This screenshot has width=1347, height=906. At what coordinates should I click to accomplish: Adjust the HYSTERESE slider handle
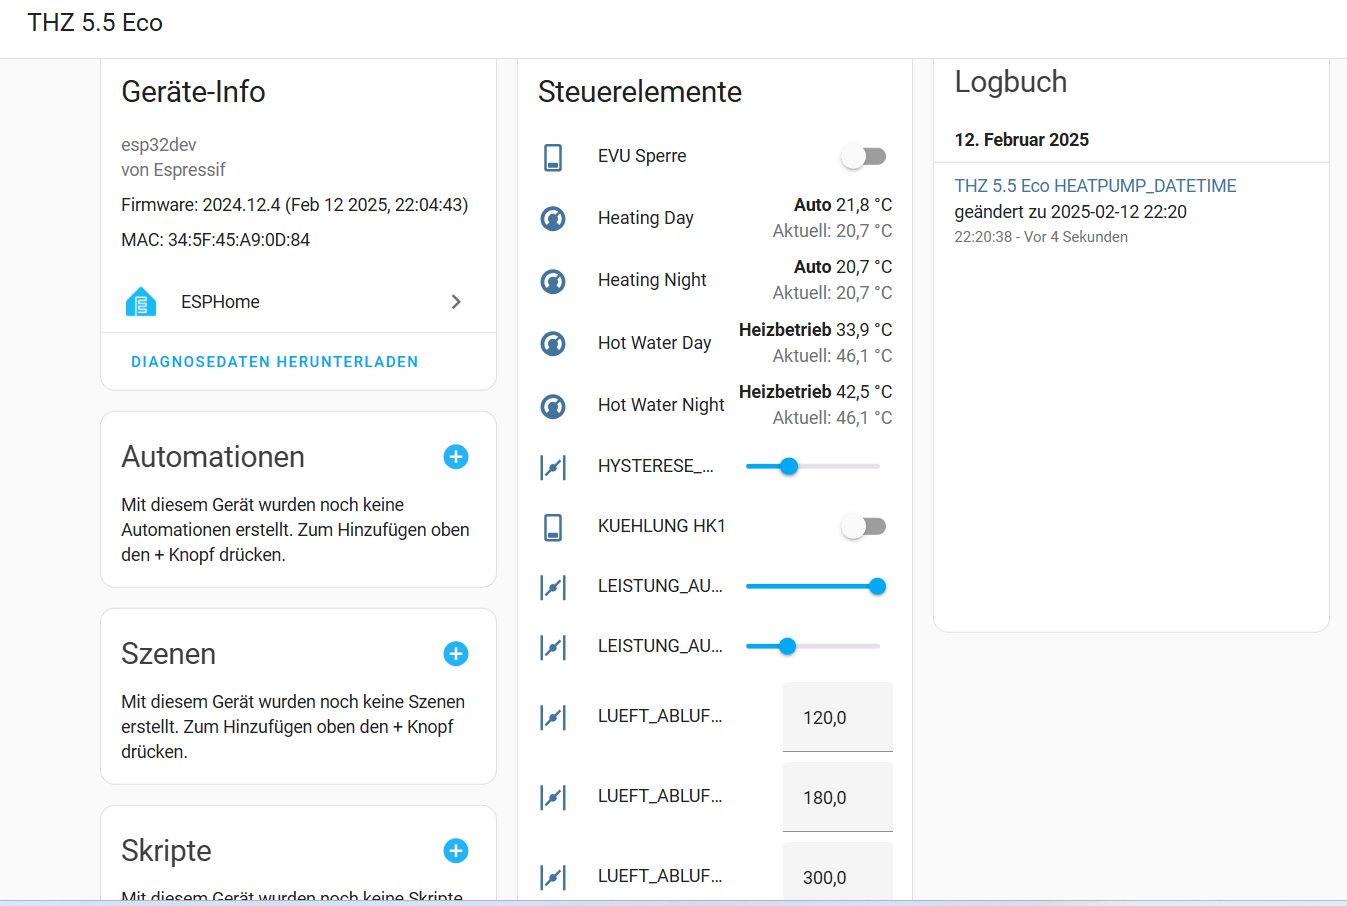pos(789,466)
